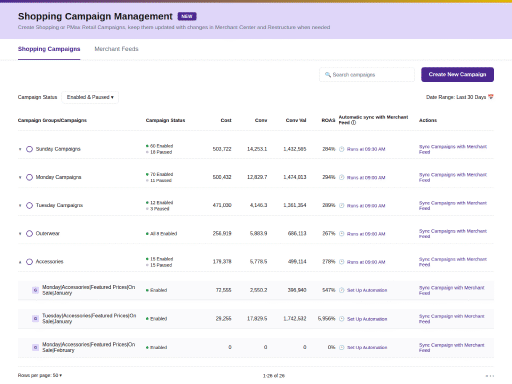Open Date Range Last 30 Days selector
Viewport: 512px width, 384px height.
(x=459, y=97)
